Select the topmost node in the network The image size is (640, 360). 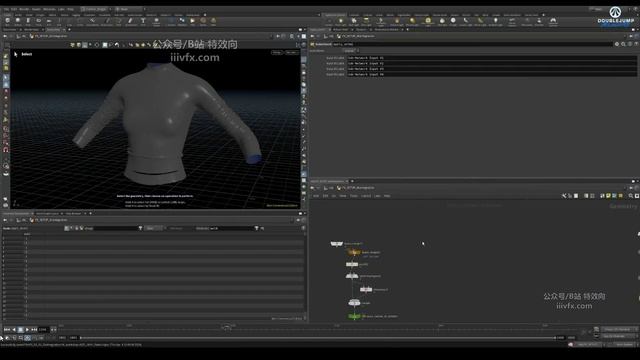point(337,244)
